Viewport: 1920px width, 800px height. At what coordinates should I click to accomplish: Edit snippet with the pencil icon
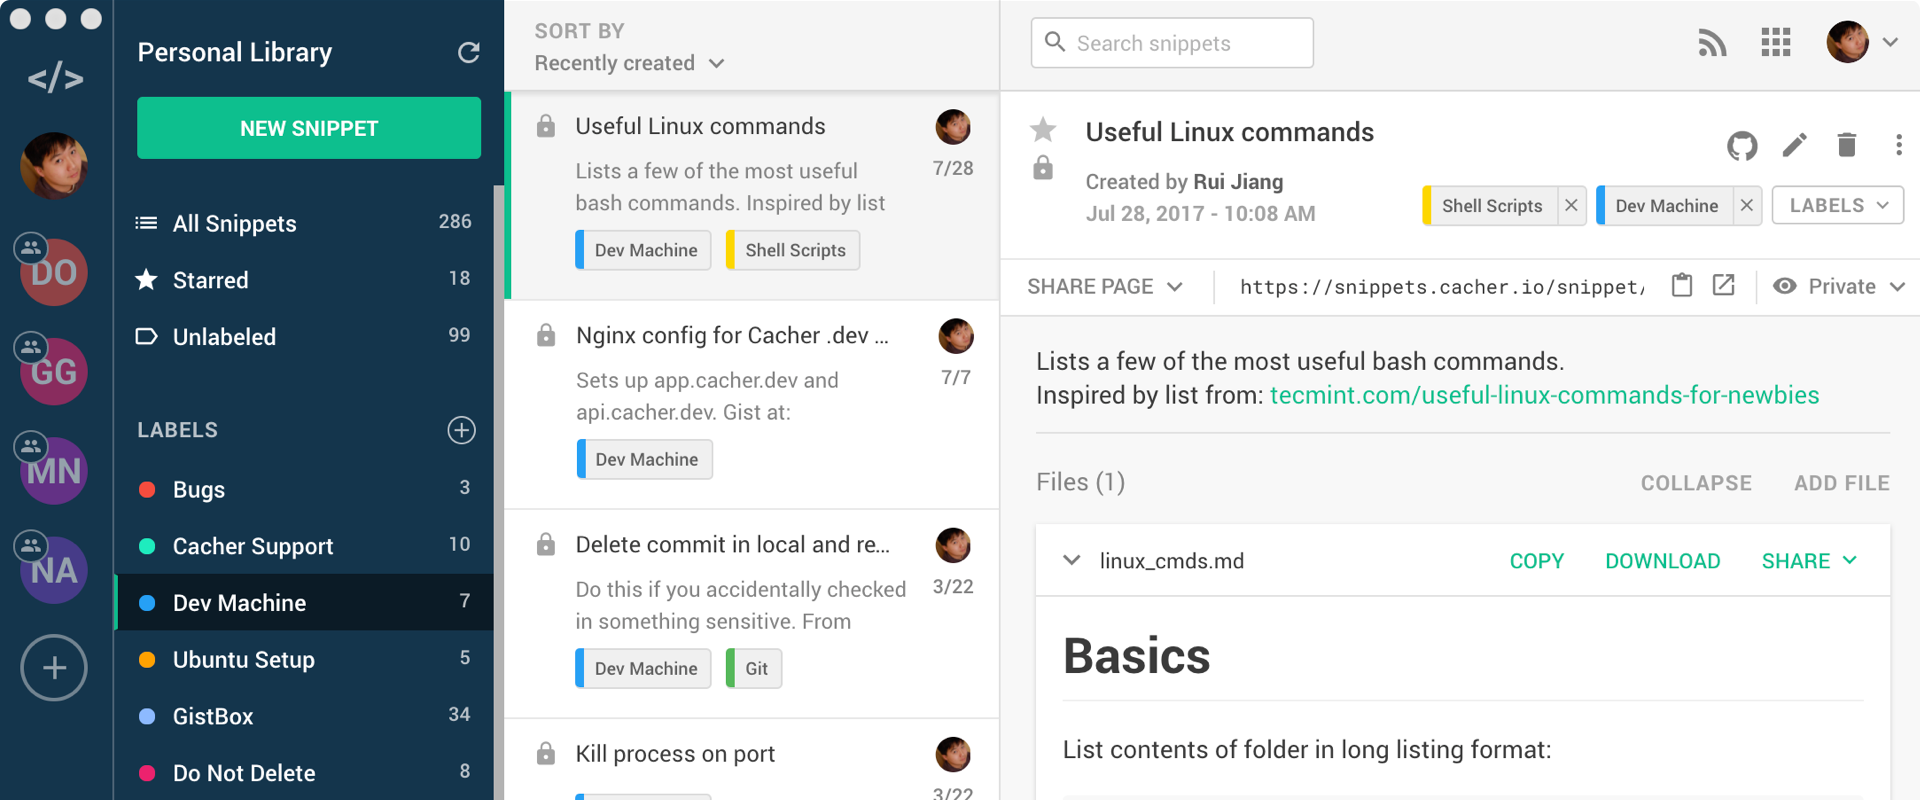[x=1795, y=146]
